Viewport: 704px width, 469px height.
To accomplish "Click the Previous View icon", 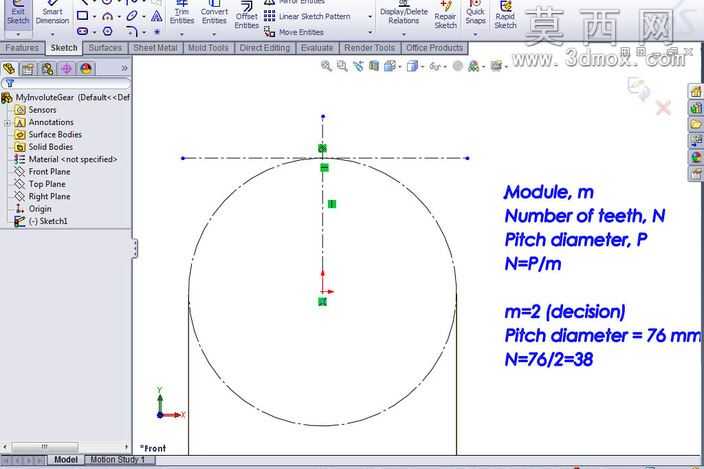I will point(358,66).
